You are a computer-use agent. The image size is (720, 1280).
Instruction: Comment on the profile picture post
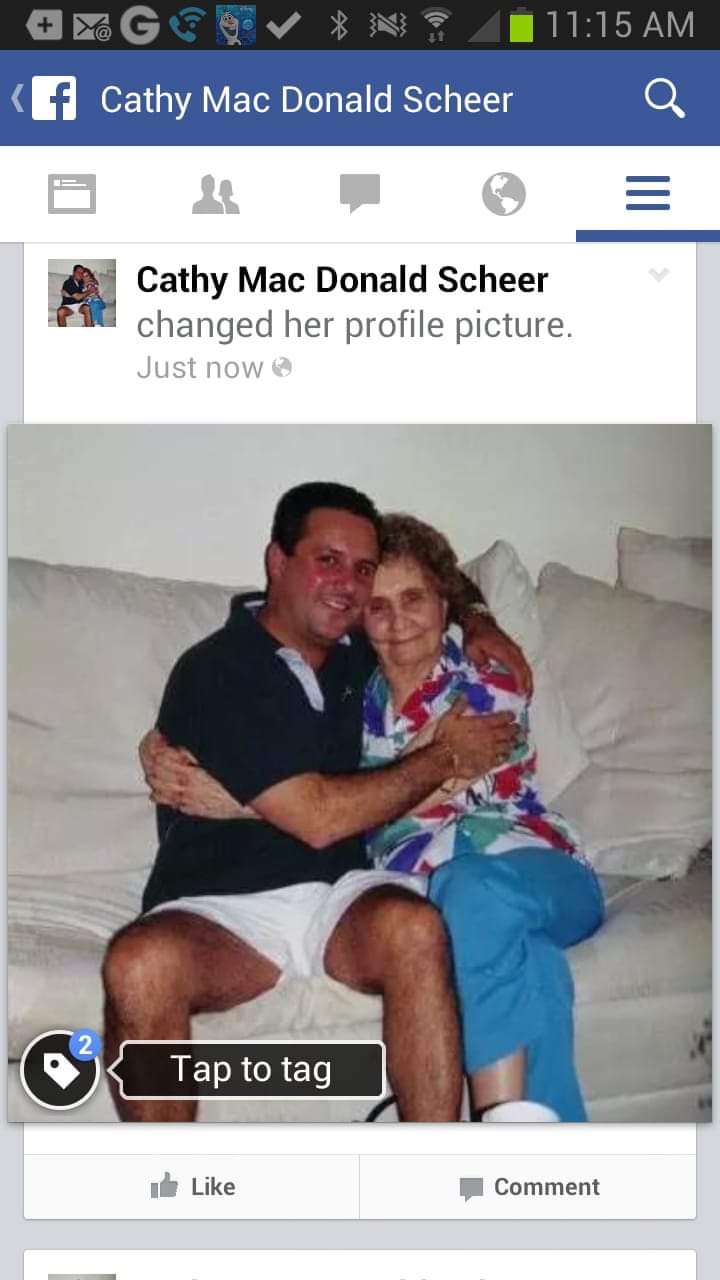(x=528, y=1187)
